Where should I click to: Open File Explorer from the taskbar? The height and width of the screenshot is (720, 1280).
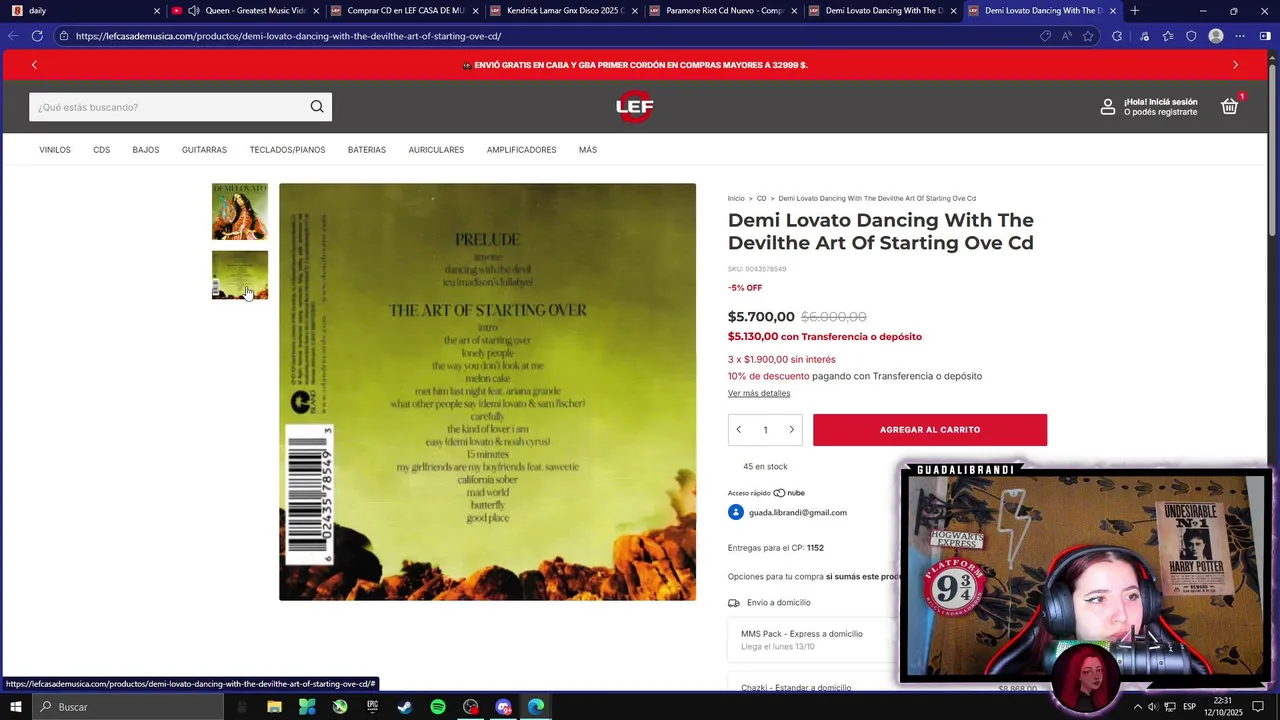coord(274,707)
